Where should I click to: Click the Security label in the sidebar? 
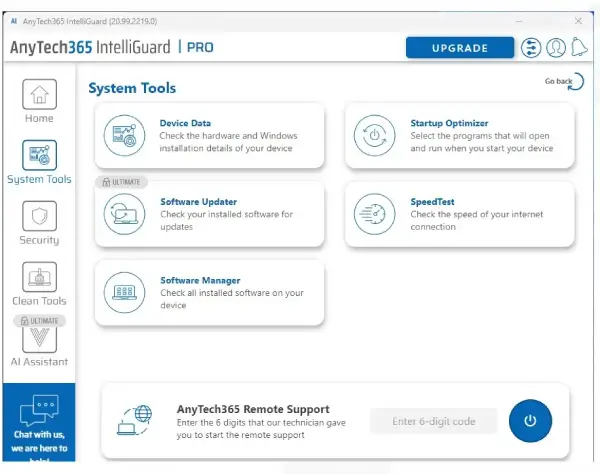coord(39,240)
